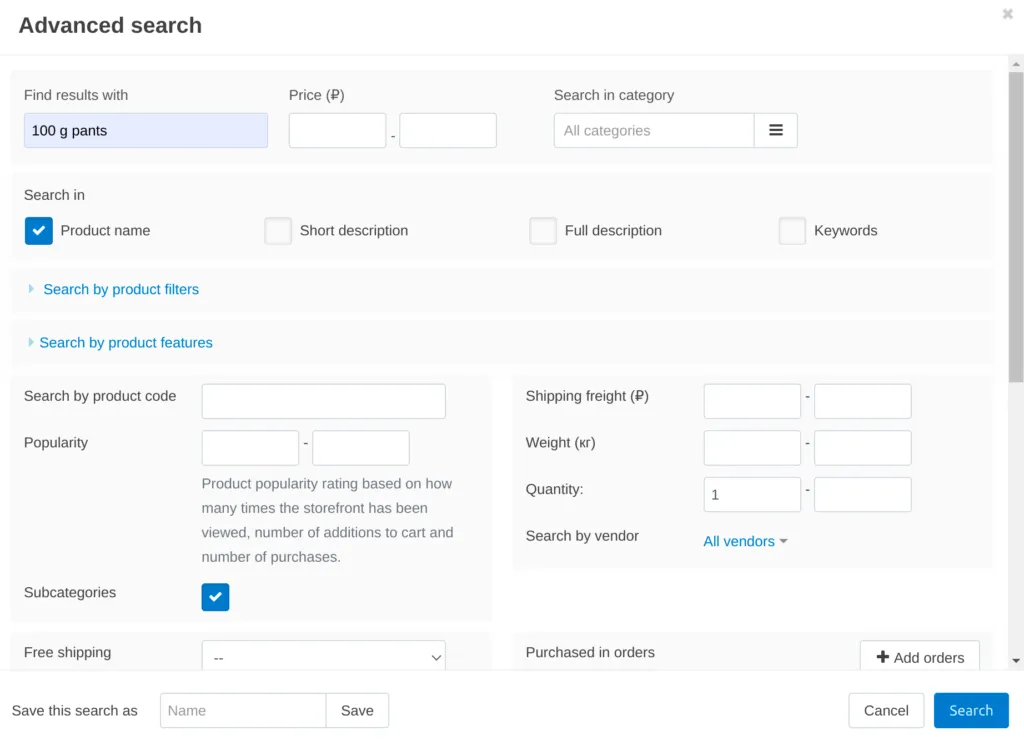The width and height of the screenshot is (1024, 746).
Task: Open the All vendors dropdown
Action: tap(745, 542)
